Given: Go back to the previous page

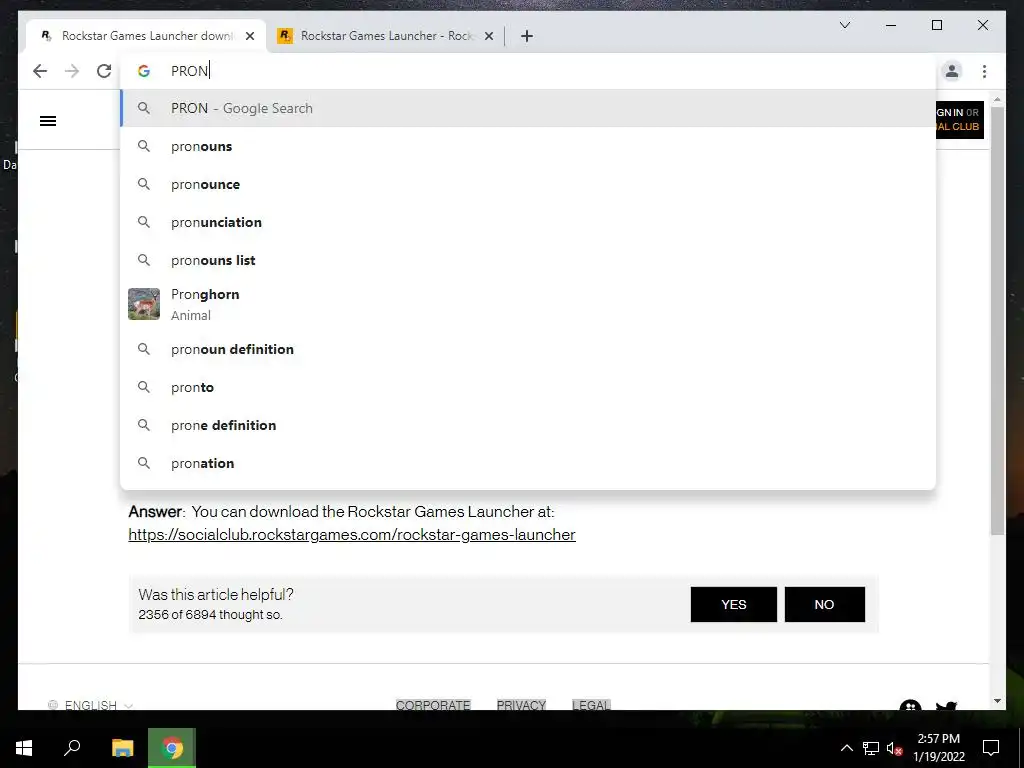Looking at the screenshot, I should pyautogui.click(x=40, y=71).
